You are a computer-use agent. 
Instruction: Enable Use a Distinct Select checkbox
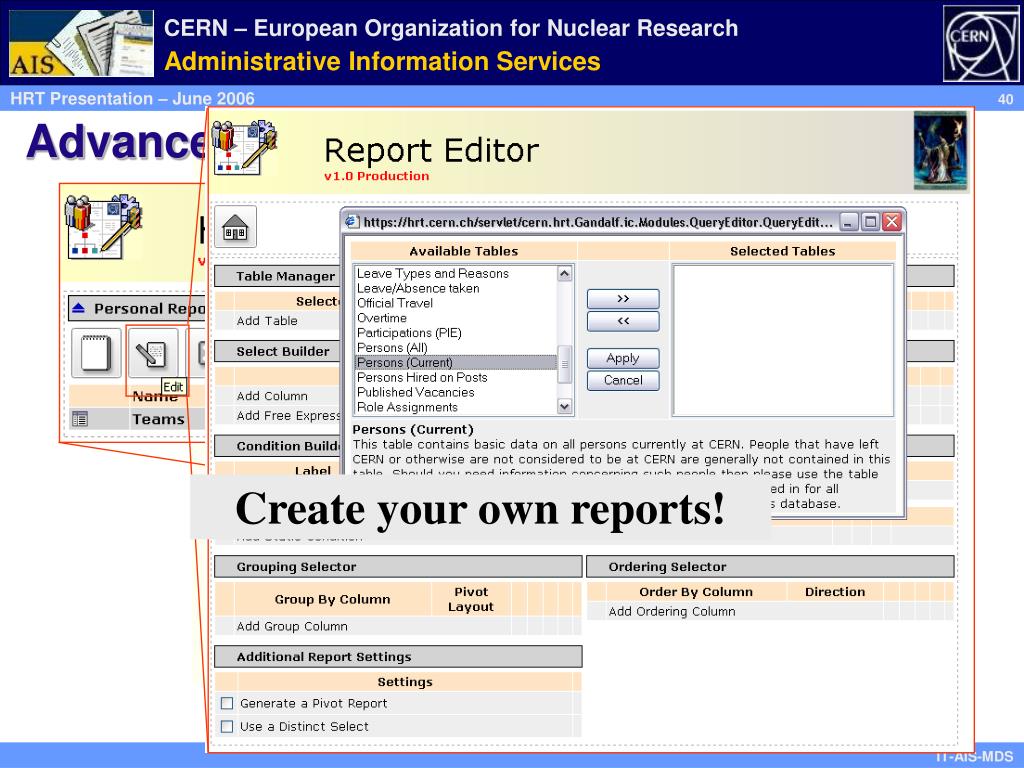[x=227, y=726]
